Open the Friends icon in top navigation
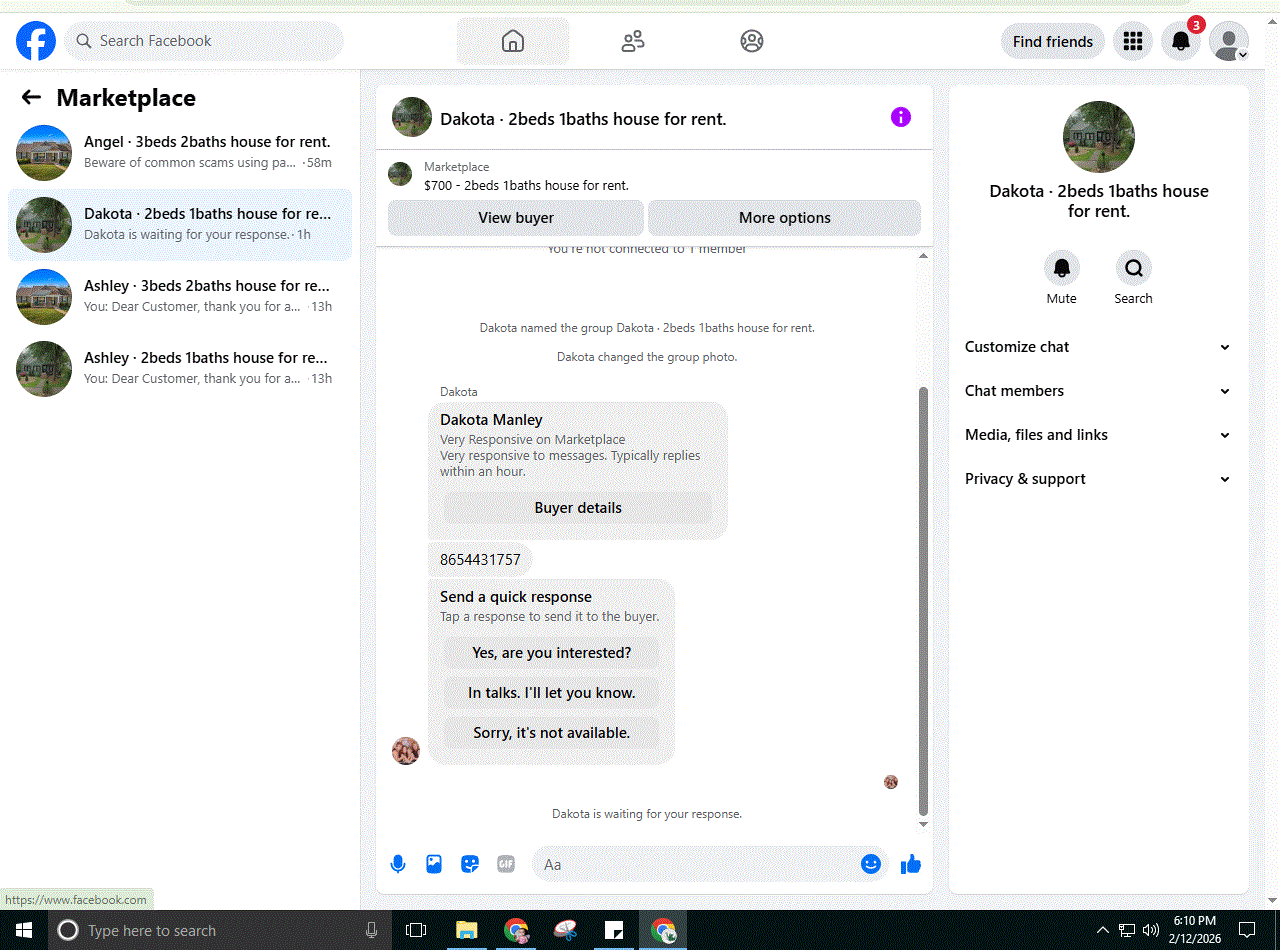This screenshot has height=950, width=1280. [633, 41]
